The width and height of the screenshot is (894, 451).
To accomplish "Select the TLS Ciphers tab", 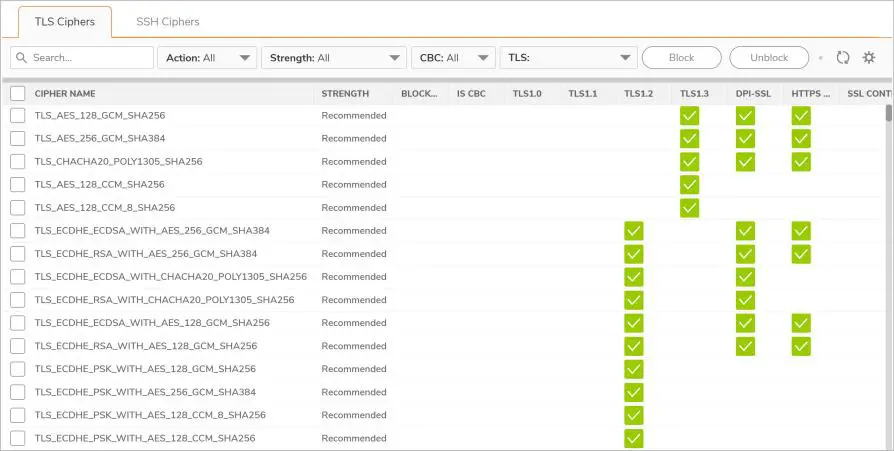I will click(65, 22).
